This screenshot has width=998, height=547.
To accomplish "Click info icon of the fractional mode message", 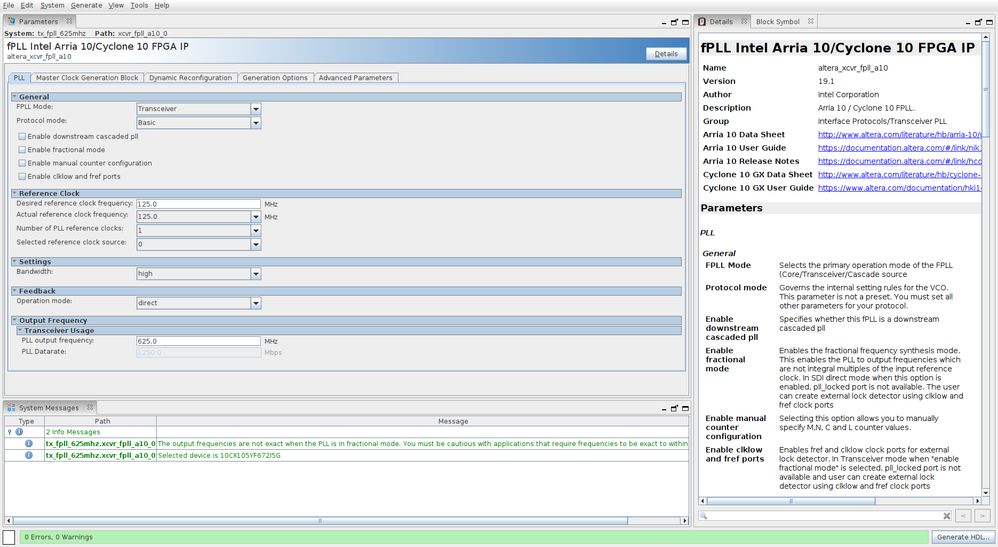I will (29, 443).
